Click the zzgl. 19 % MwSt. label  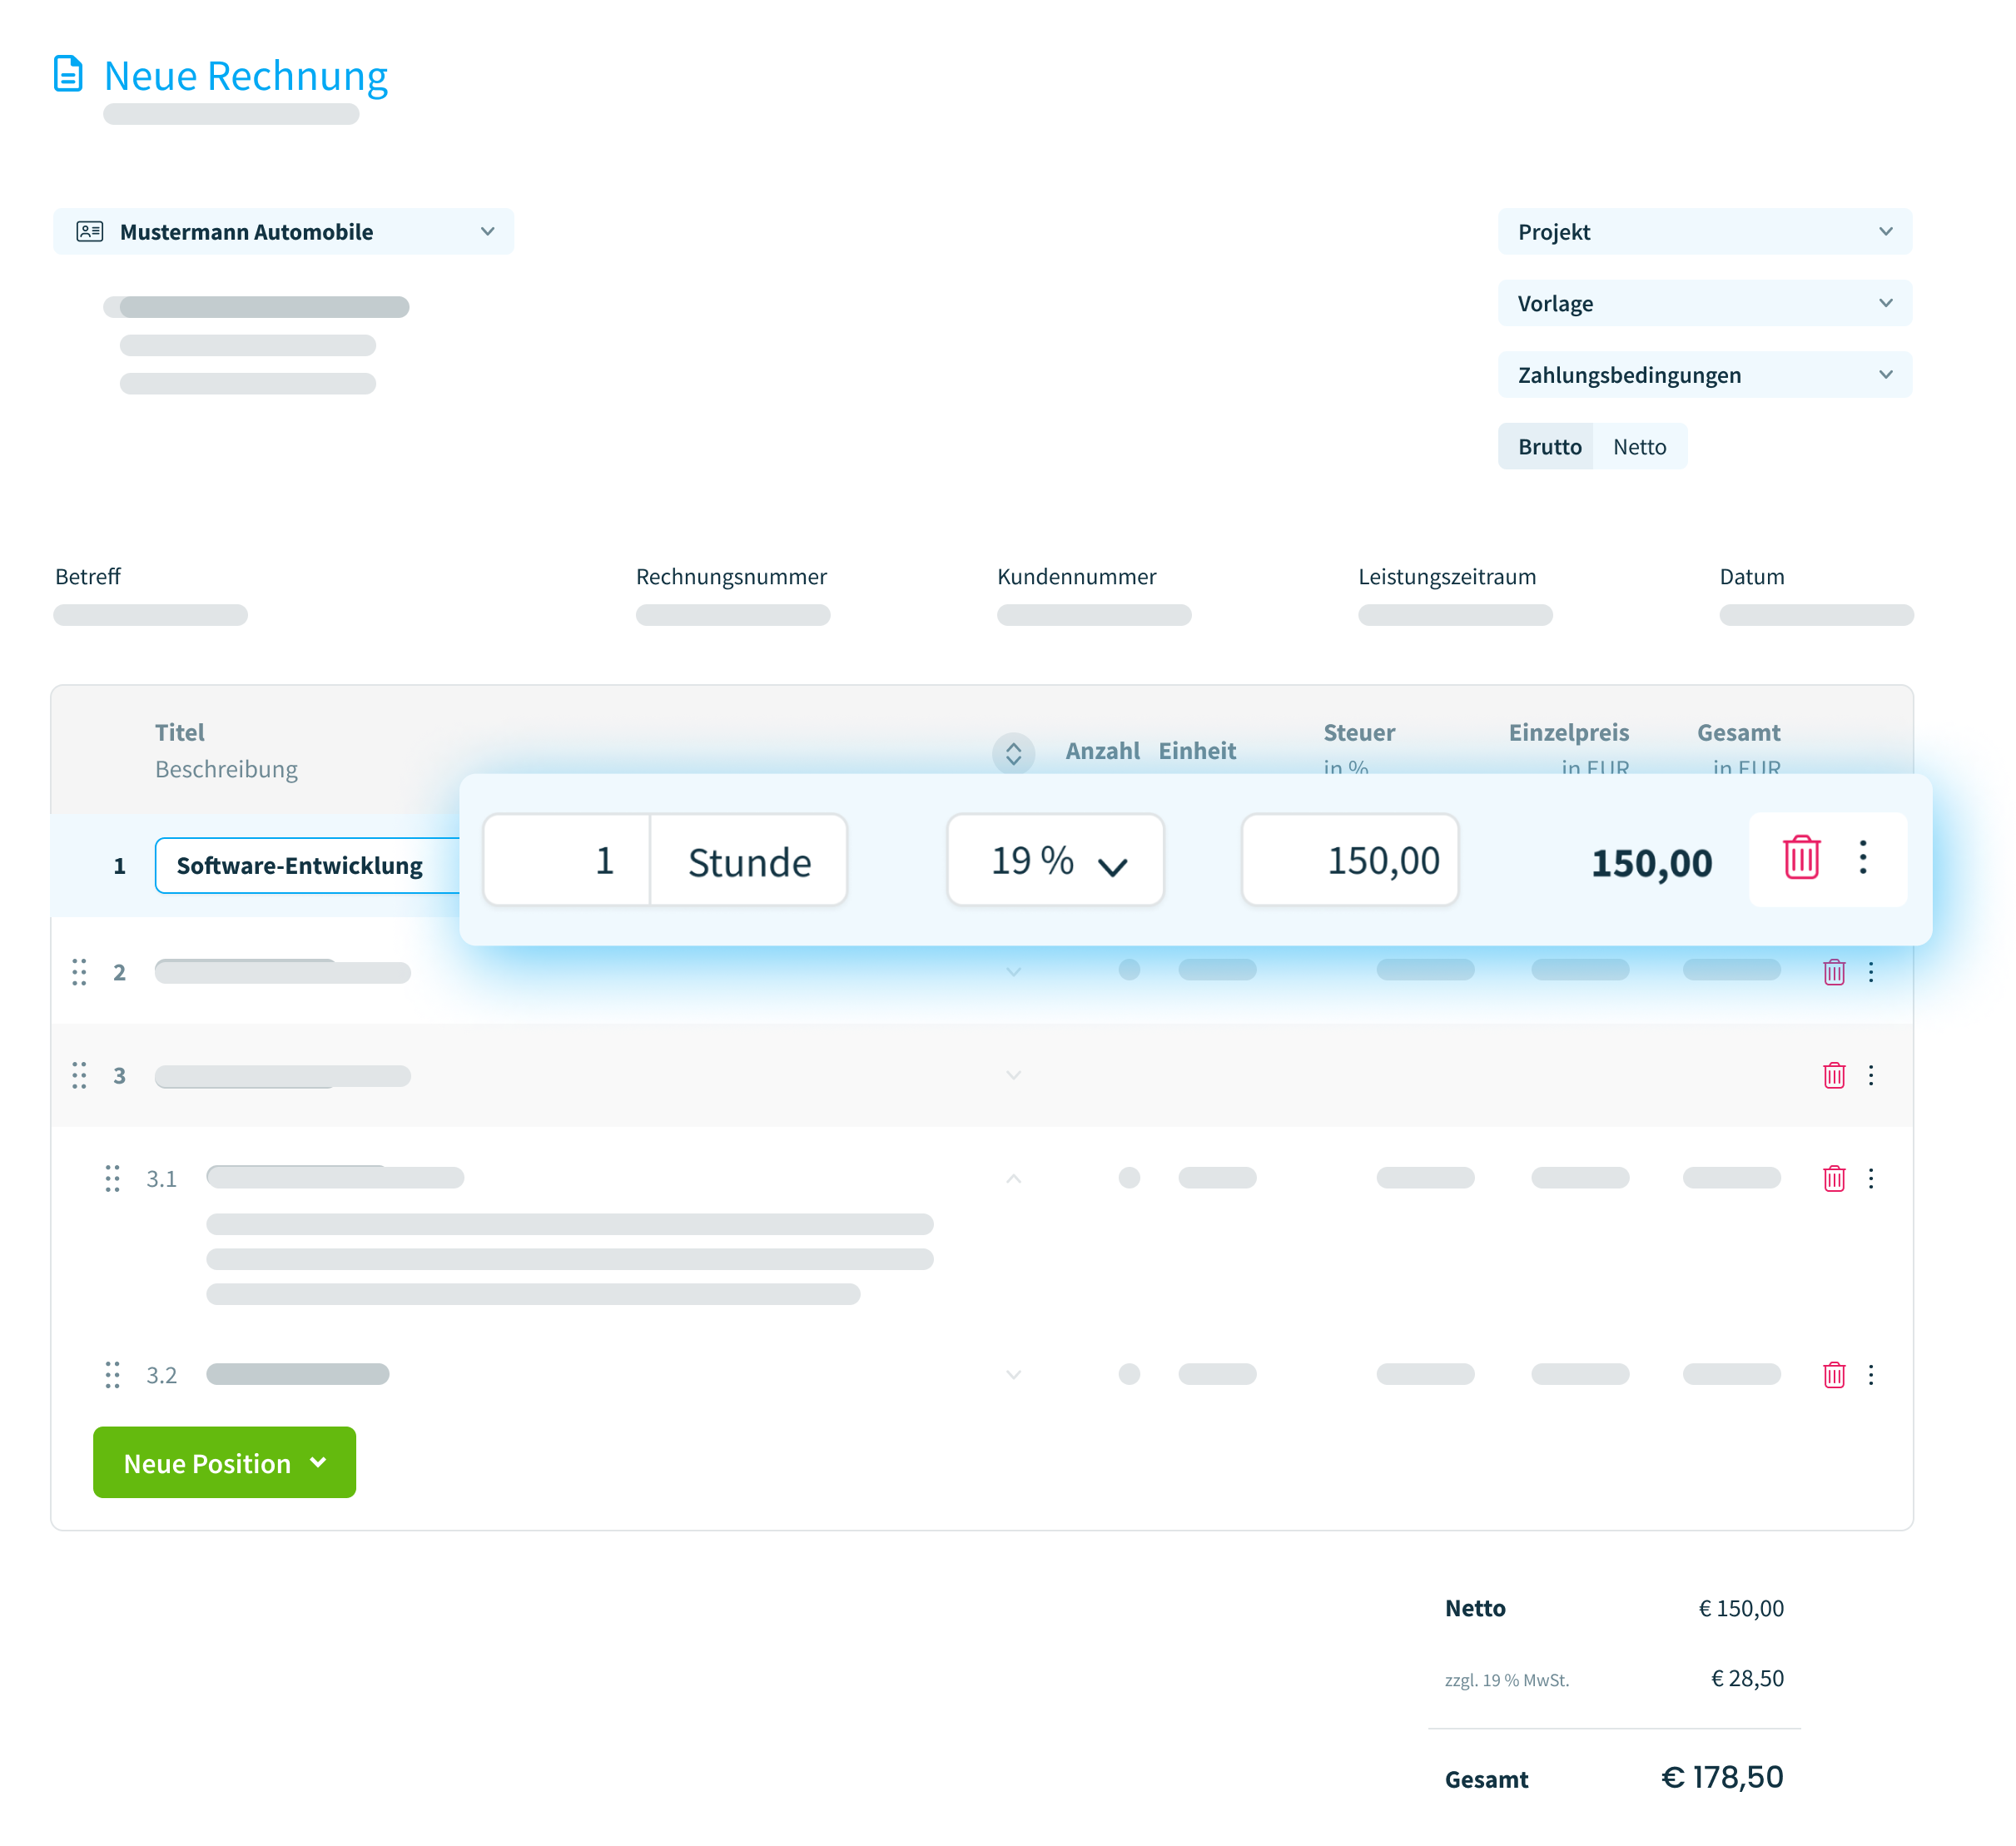[1506, 1680]
